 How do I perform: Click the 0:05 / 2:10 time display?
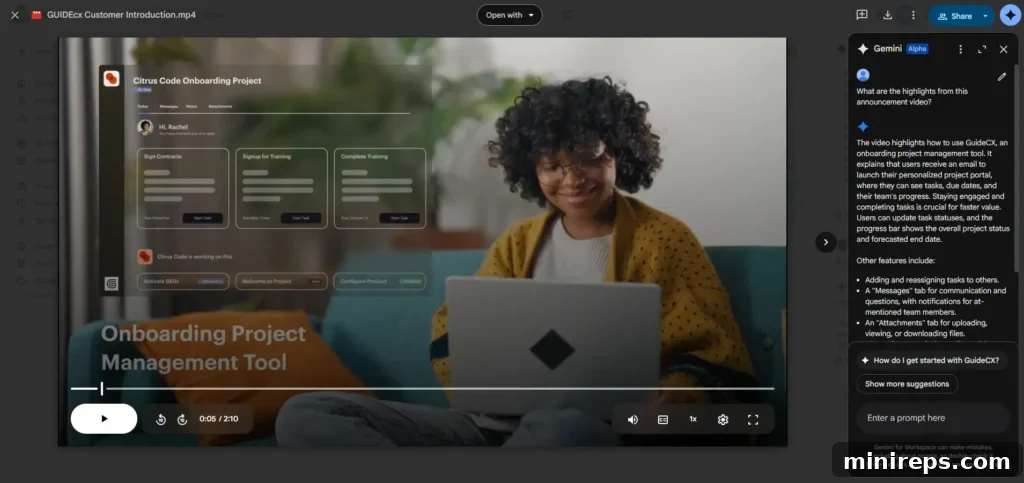click(219, 419)
